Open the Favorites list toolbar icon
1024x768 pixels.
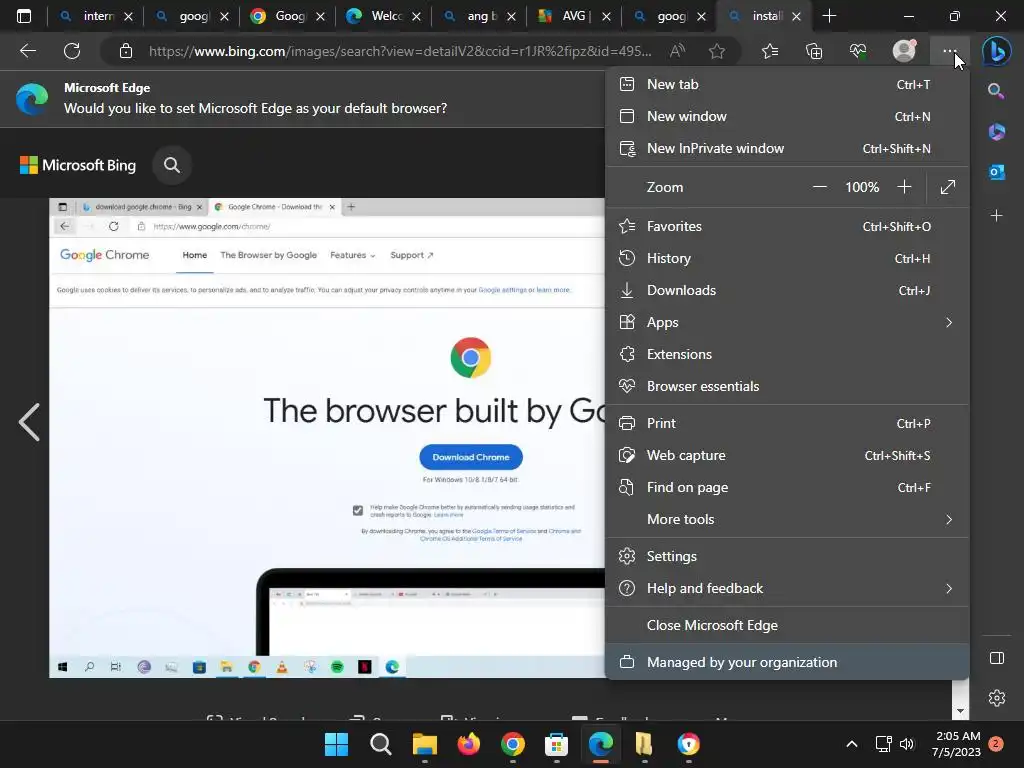(x=770, y=51)
